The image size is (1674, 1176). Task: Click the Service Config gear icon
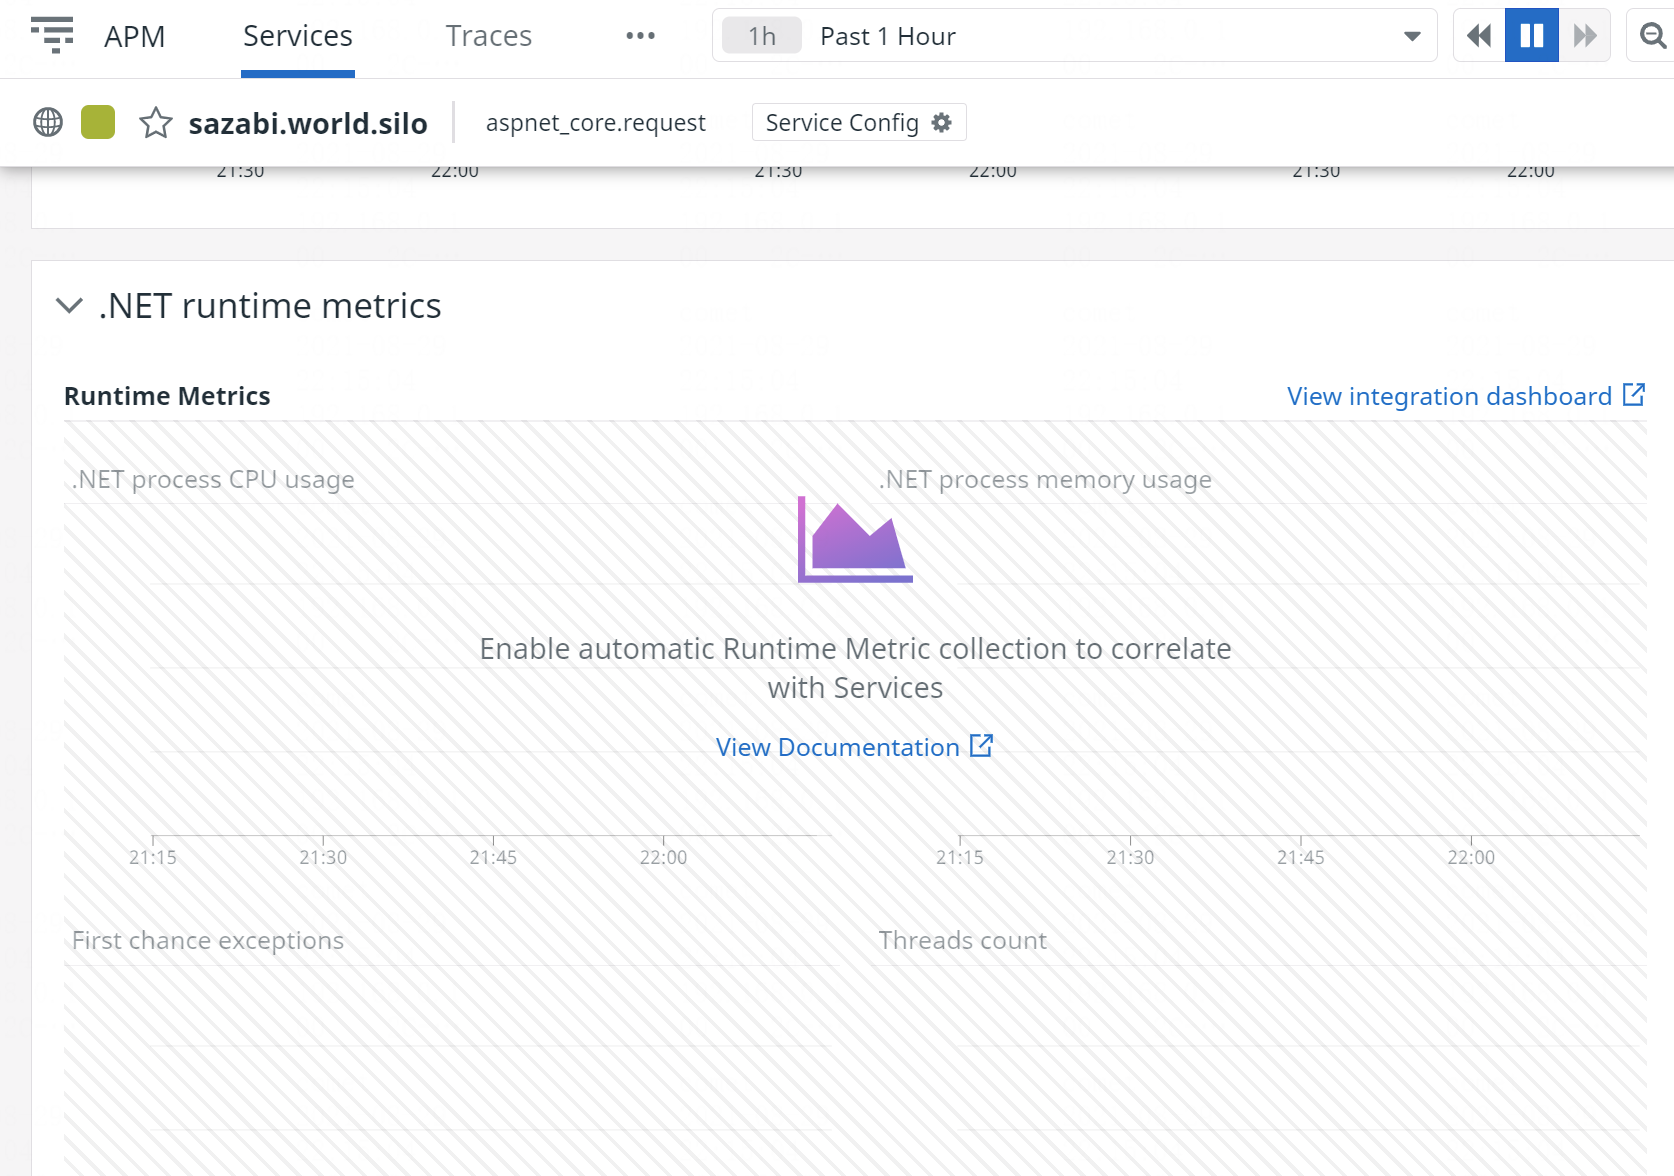[x=941, y=122]
